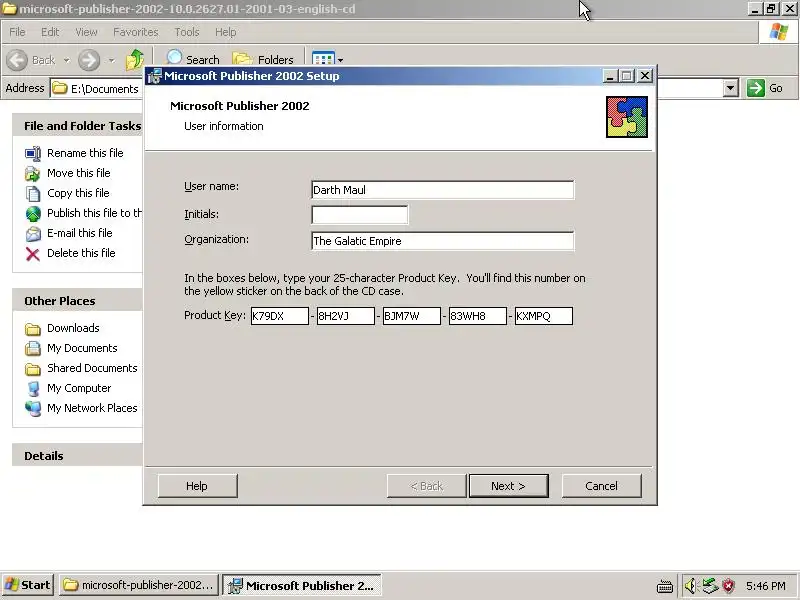Toggle the Folders pane button
This screenshot has width=800, height=600.
(263, 60)
